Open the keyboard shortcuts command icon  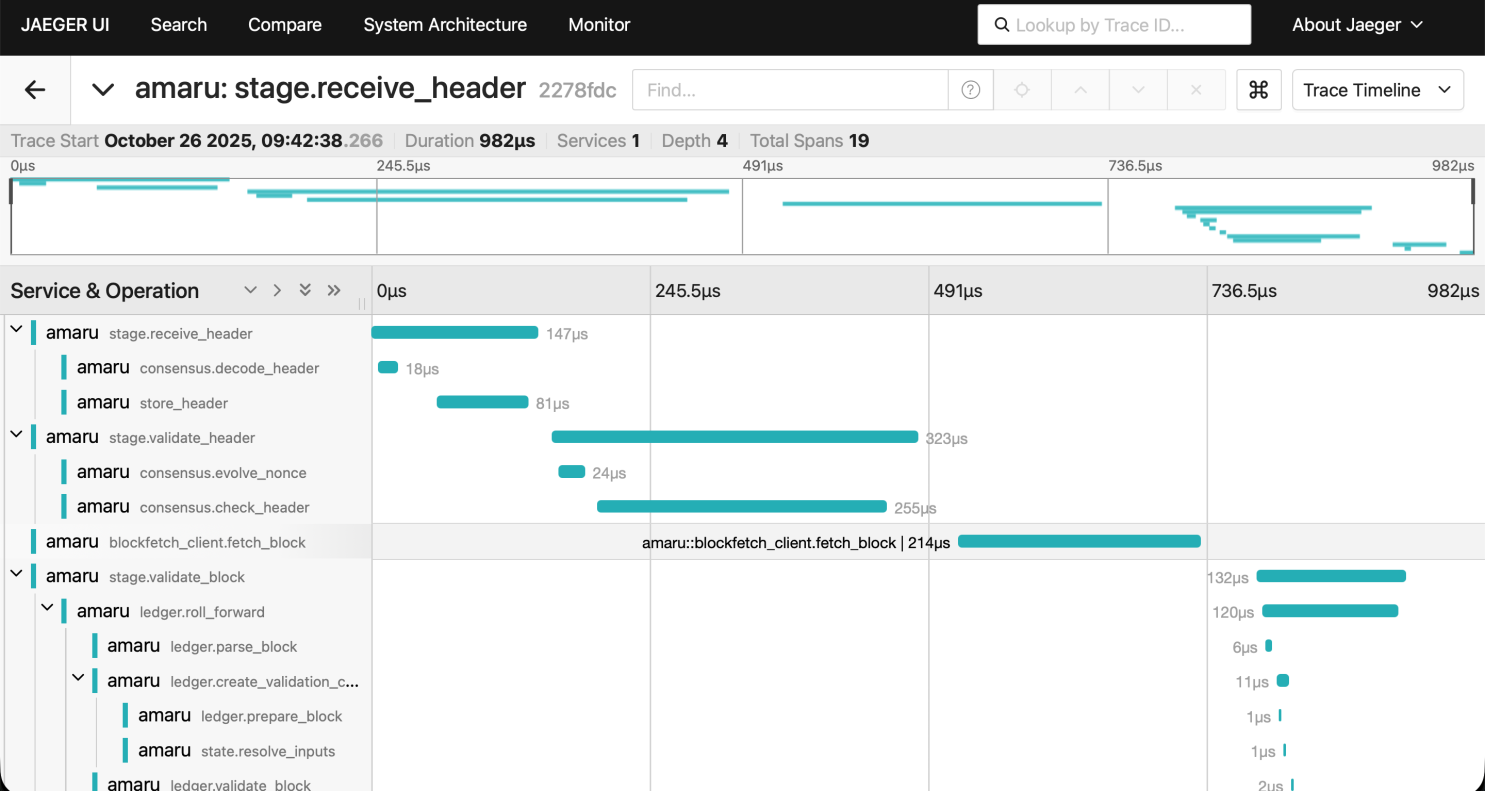click(1259, 90)
